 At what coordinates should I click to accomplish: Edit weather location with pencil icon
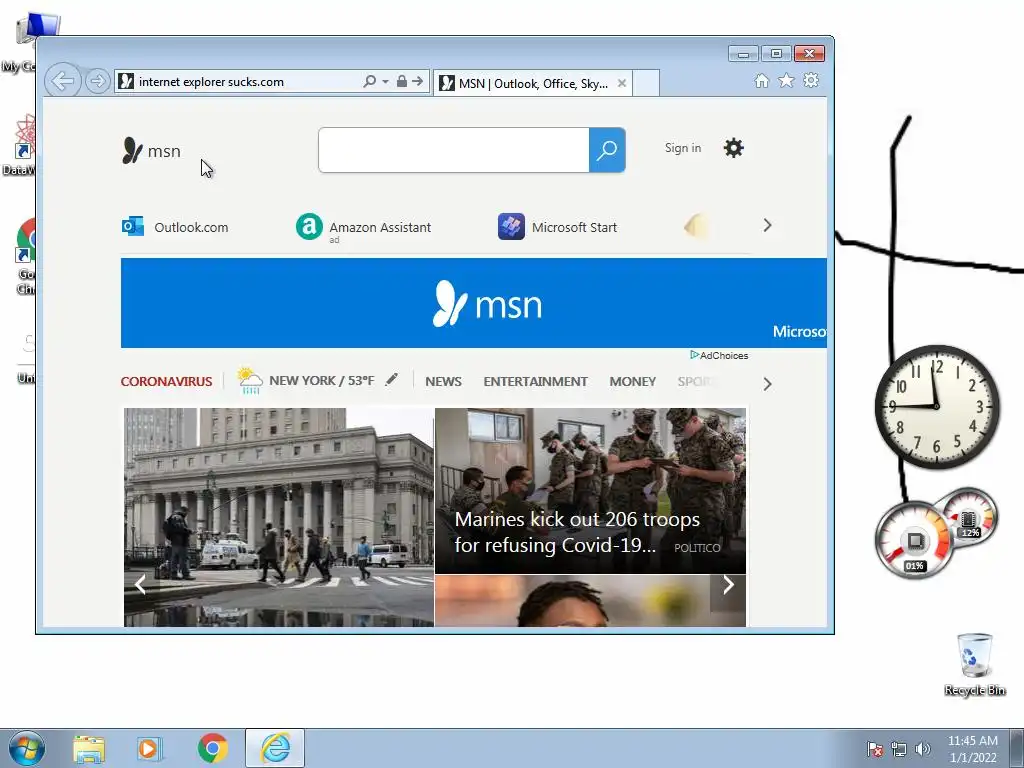pyautogui.click(x=391, y=379)
